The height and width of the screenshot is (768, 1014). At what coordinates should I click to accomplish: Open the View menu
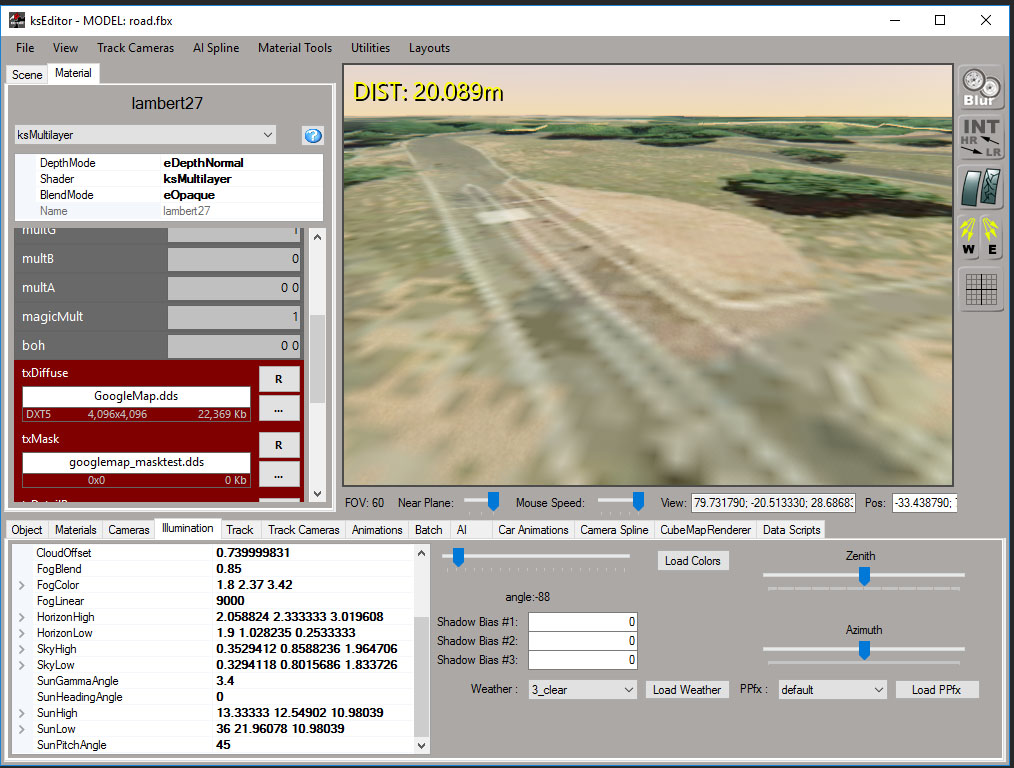pyautogui.click(x=65, y=48)
